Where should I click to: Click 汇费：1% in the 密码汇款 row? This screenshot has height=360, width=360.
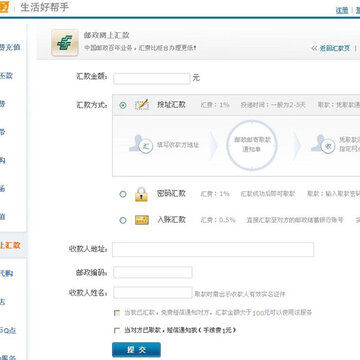[x=215, y=194]
